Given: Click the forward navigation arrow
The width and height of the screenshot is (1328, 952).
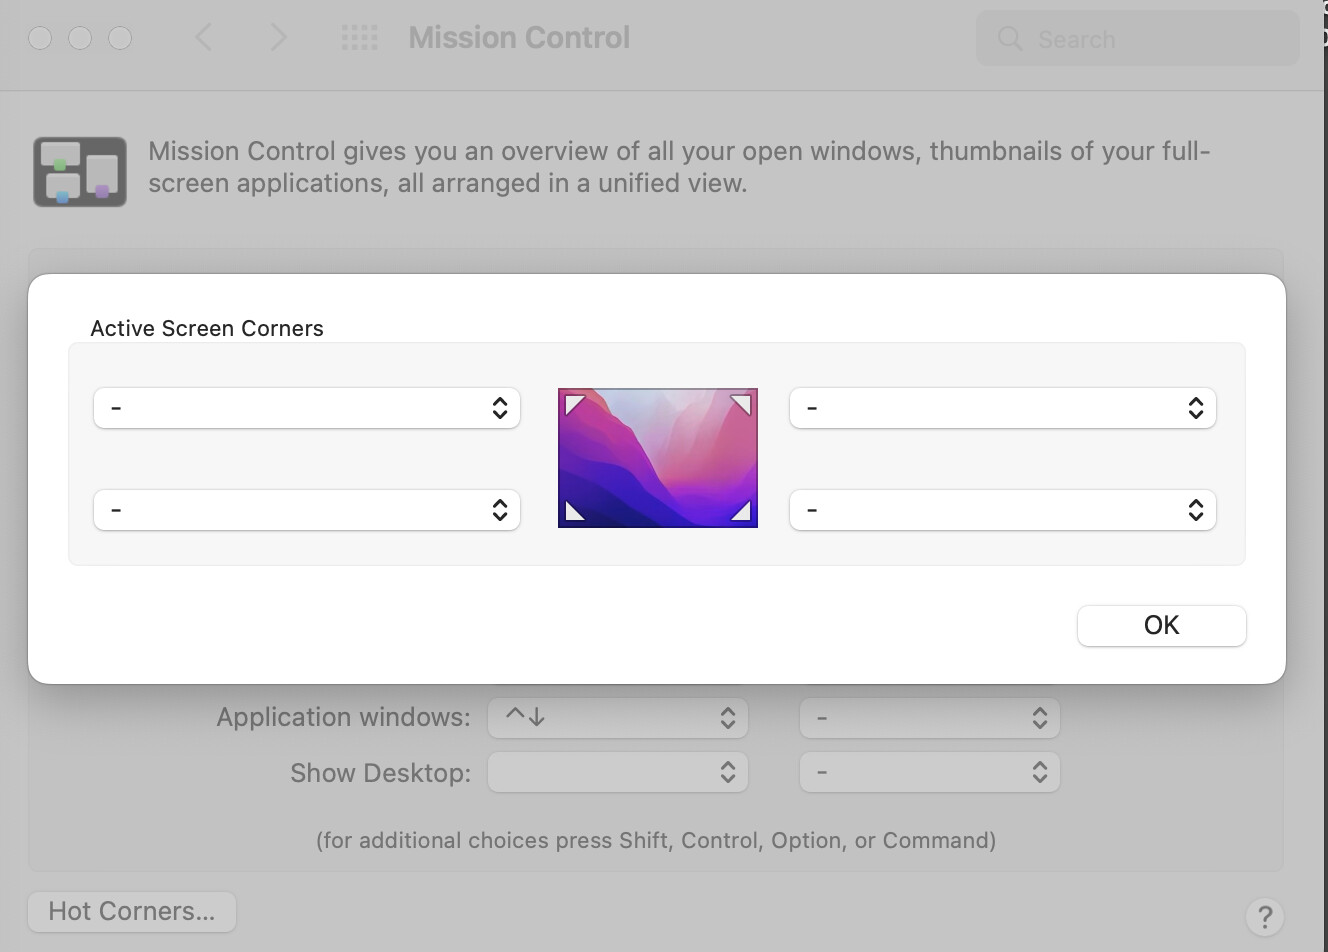Looking at the screenshot, I should coord(278,38).
